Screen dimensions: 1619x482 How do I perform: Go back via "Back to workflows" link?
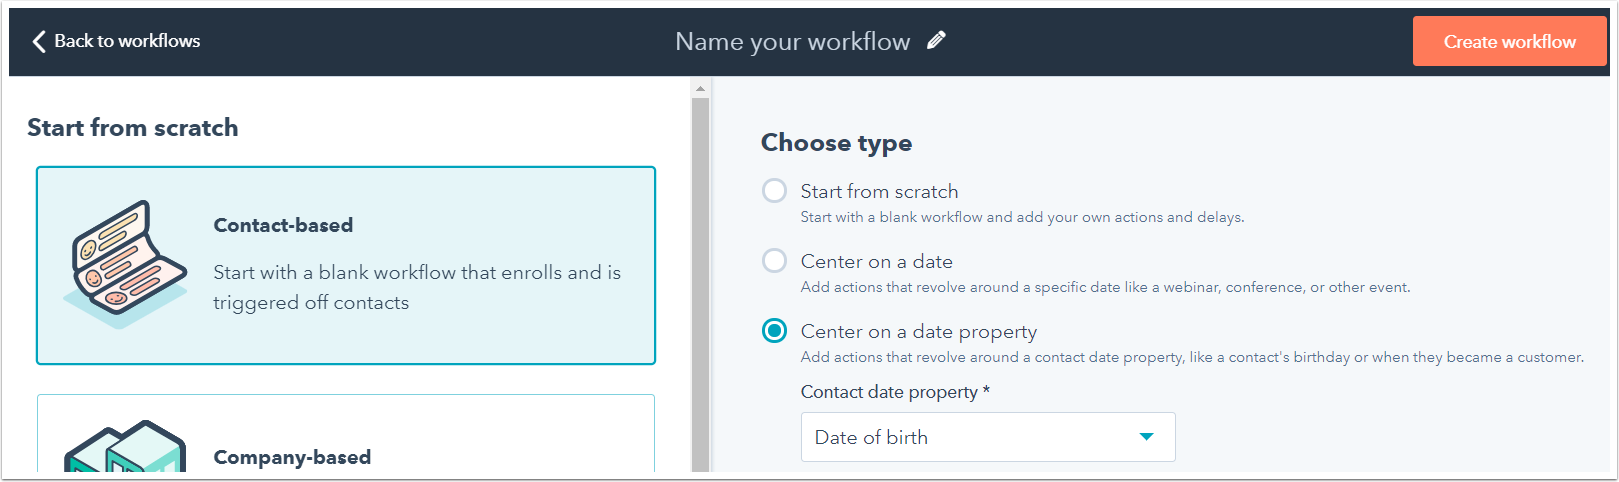tap(127, 41)
